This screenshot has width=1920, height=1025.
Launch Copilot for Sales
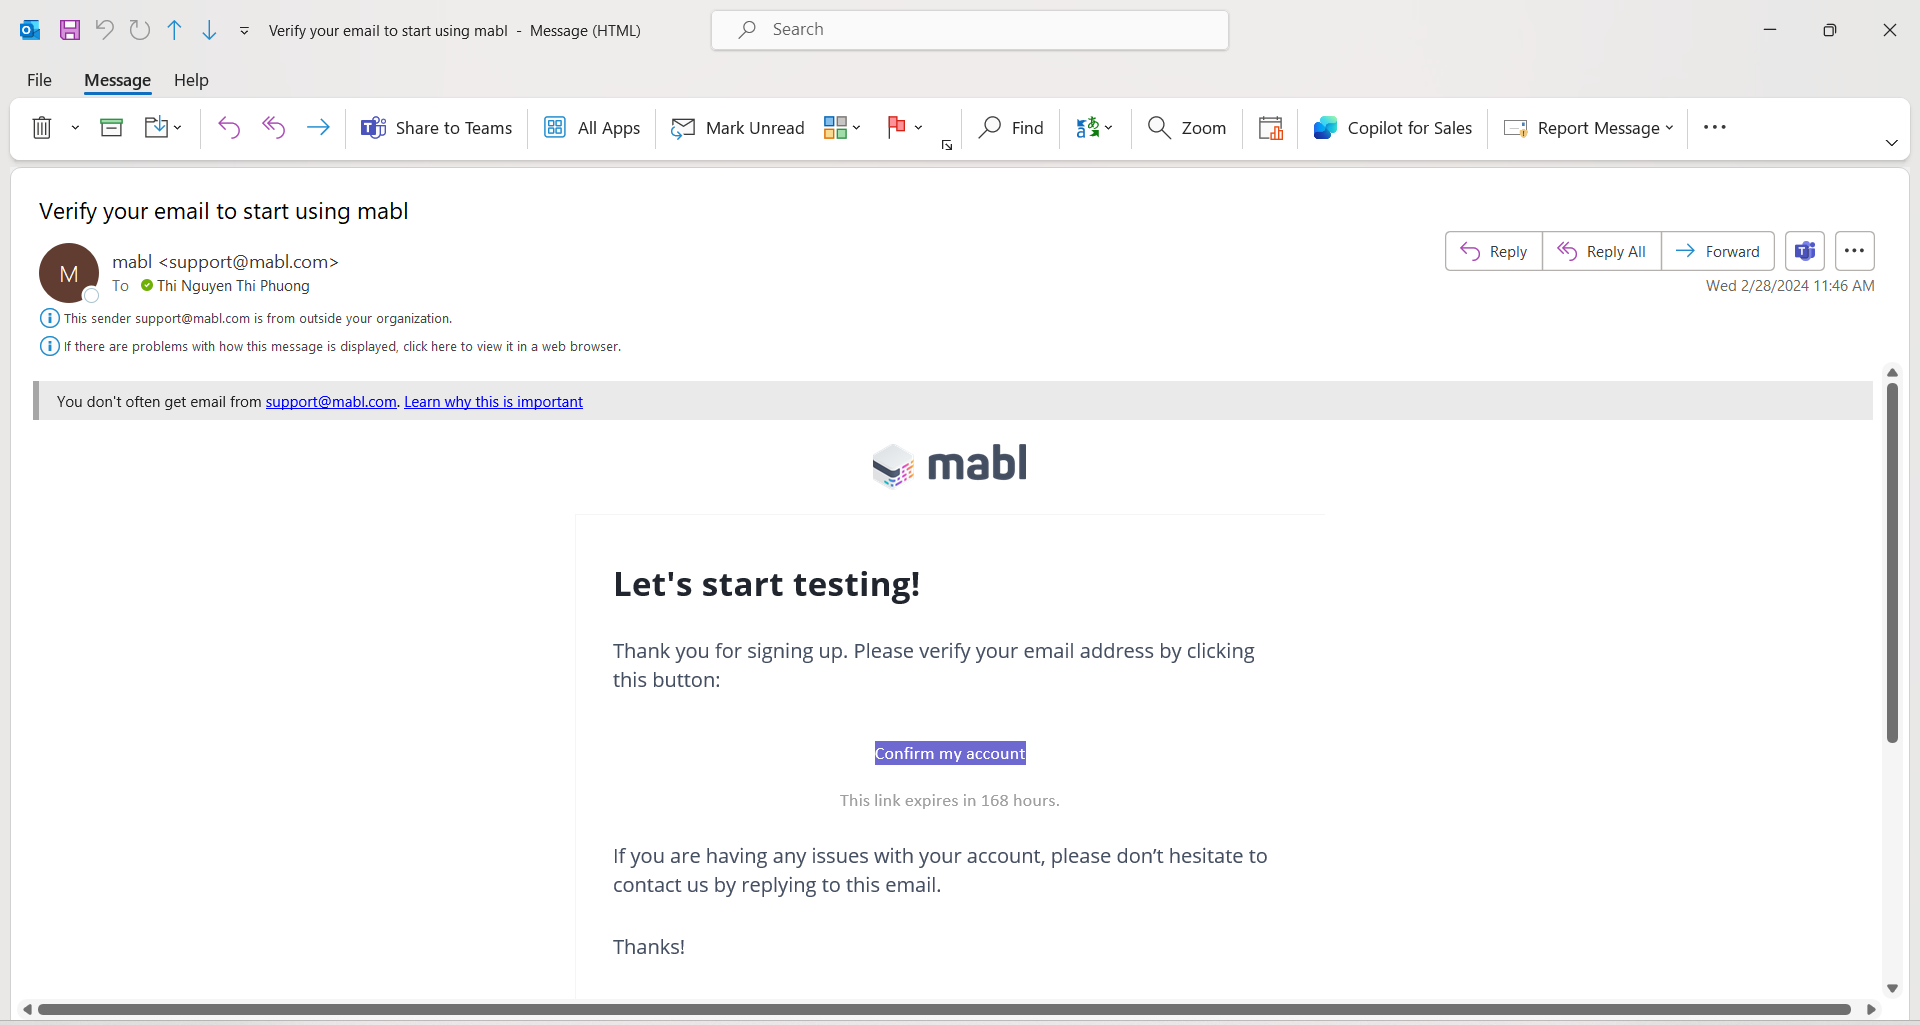click(x=1392, y=127)
